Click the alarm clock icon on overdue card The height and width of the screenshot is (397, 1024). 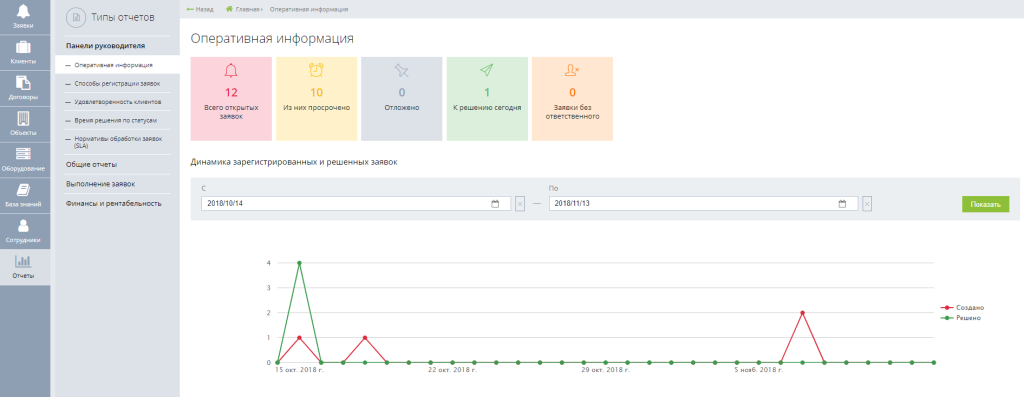click(x=316, y=71)
